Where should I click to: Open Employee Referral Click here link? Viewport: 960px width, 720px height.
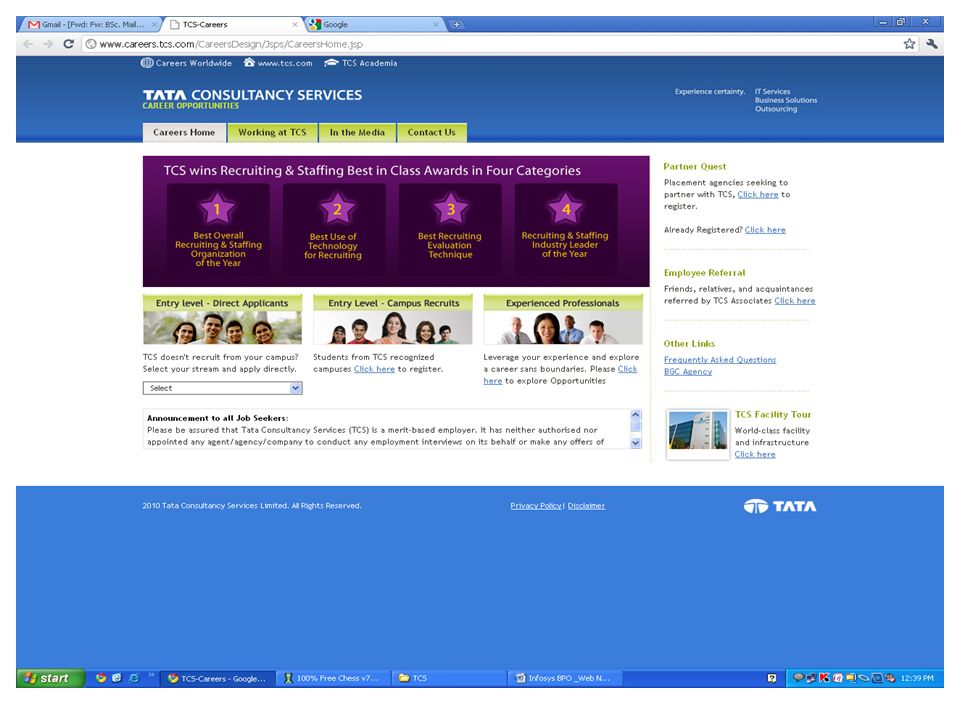tap(794, 301)
